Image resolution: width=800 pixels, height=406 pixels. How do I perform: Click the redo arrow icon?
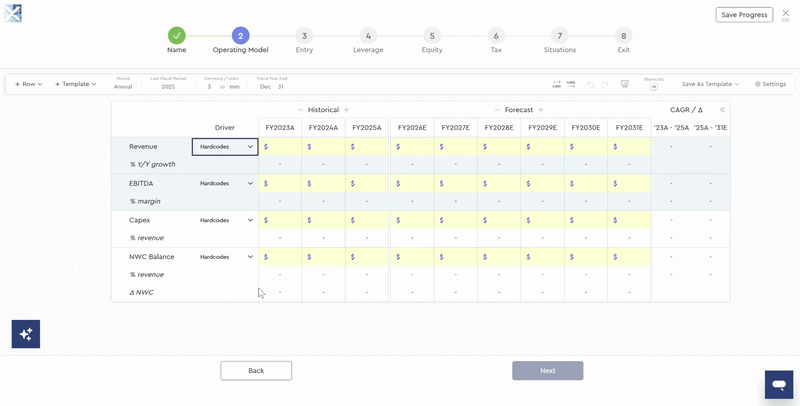[605, 84]
